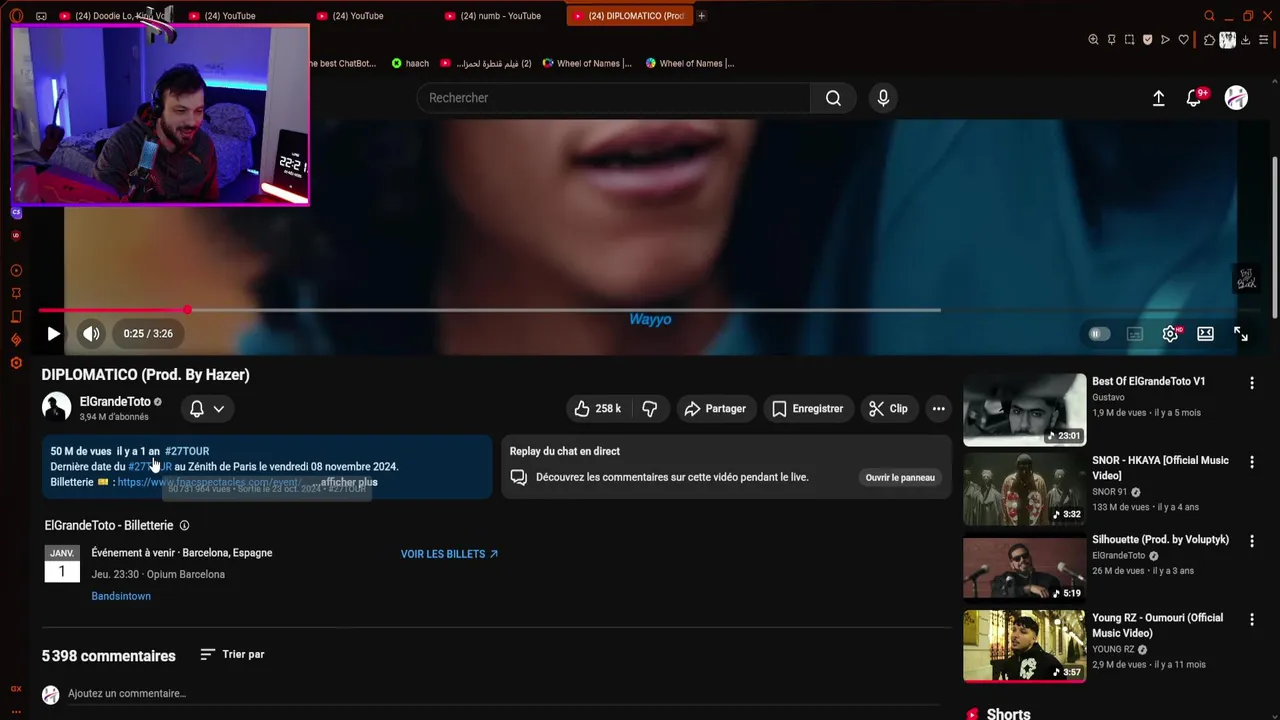Click the red progress scrubber handle
This screenshot has width=1280, height=720.
pos(187,310)
